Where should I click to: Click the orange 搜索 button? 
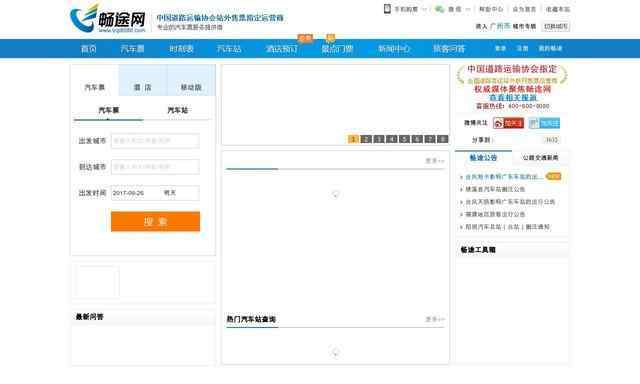(x=156, y=222)
